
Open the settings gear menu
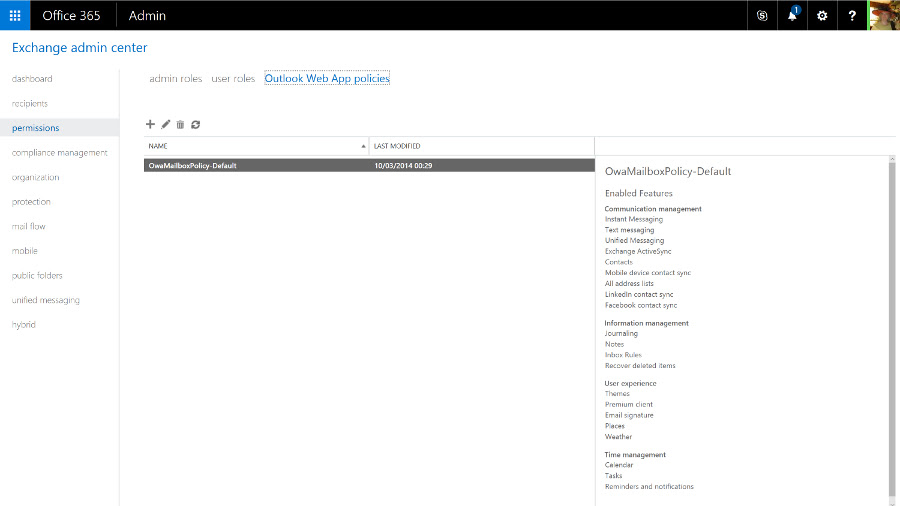pos(822,15)
